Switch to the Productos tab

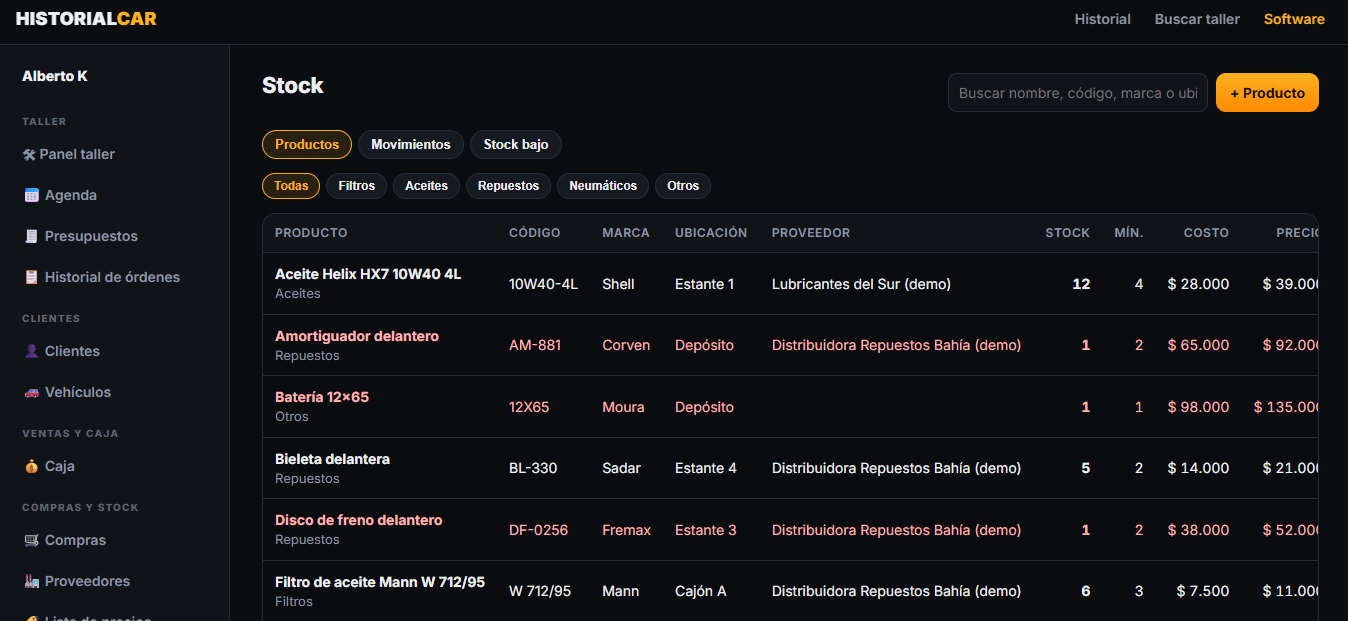[x=307, y=145]
